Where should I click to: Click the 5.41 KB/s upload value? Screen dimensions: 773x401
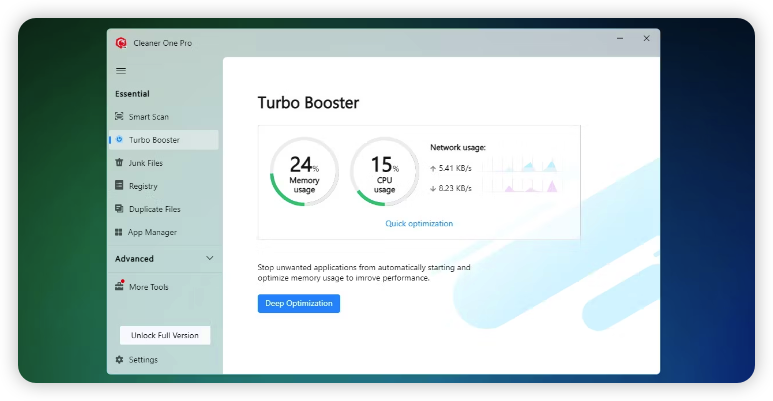point(455,168)
